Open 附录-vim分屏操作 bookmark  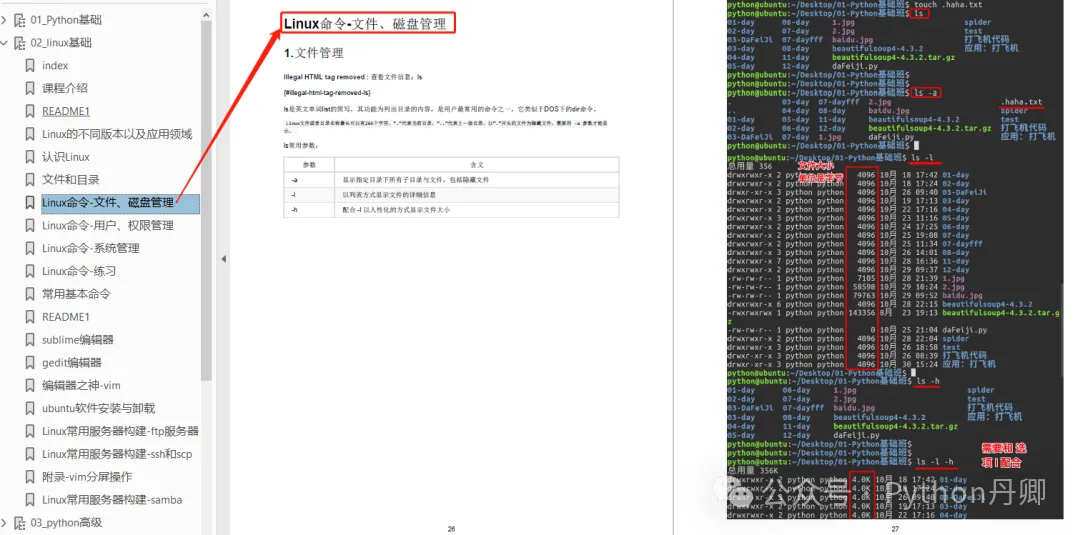(x=87, y=476)
